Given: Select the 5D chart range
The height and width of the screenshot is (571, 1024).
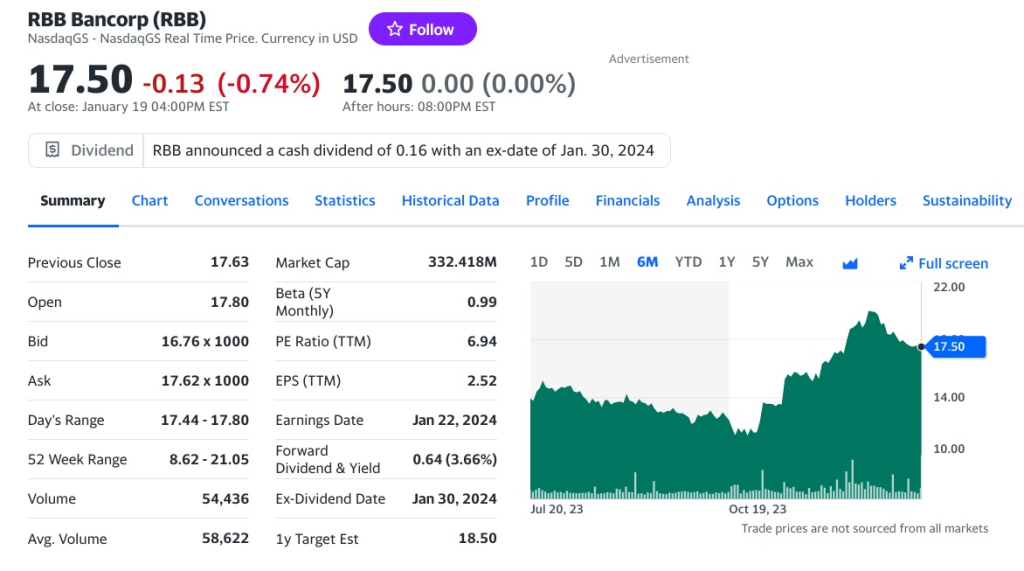Looking at the screenshot, I should (x=573, y=262).
